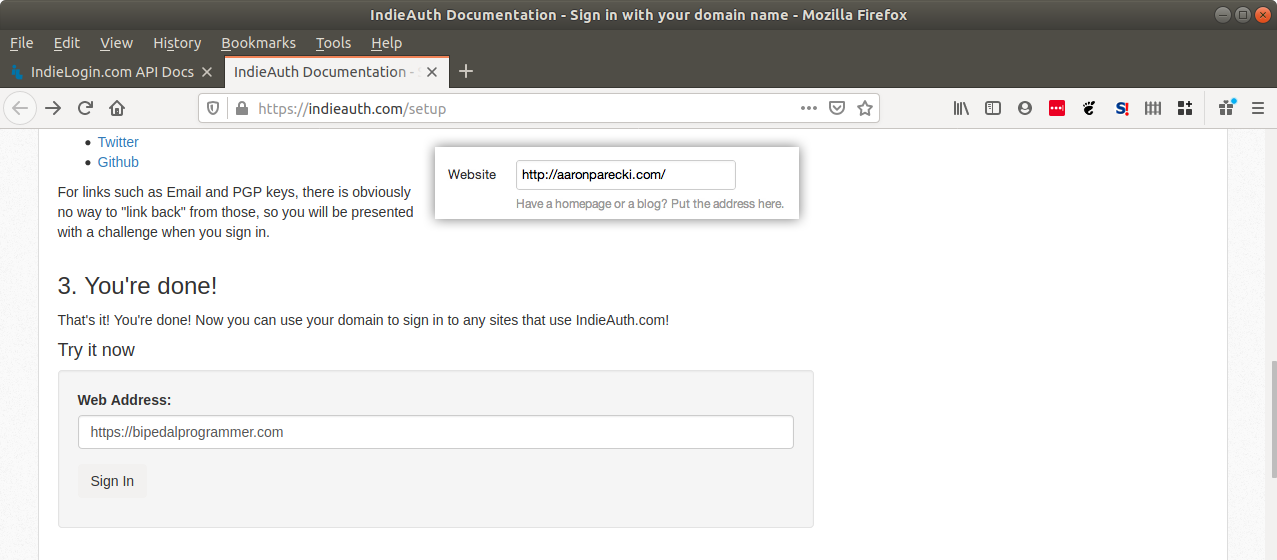Open the fence-shaped extension icon
1277x560 pixels.
(1153, 108)
